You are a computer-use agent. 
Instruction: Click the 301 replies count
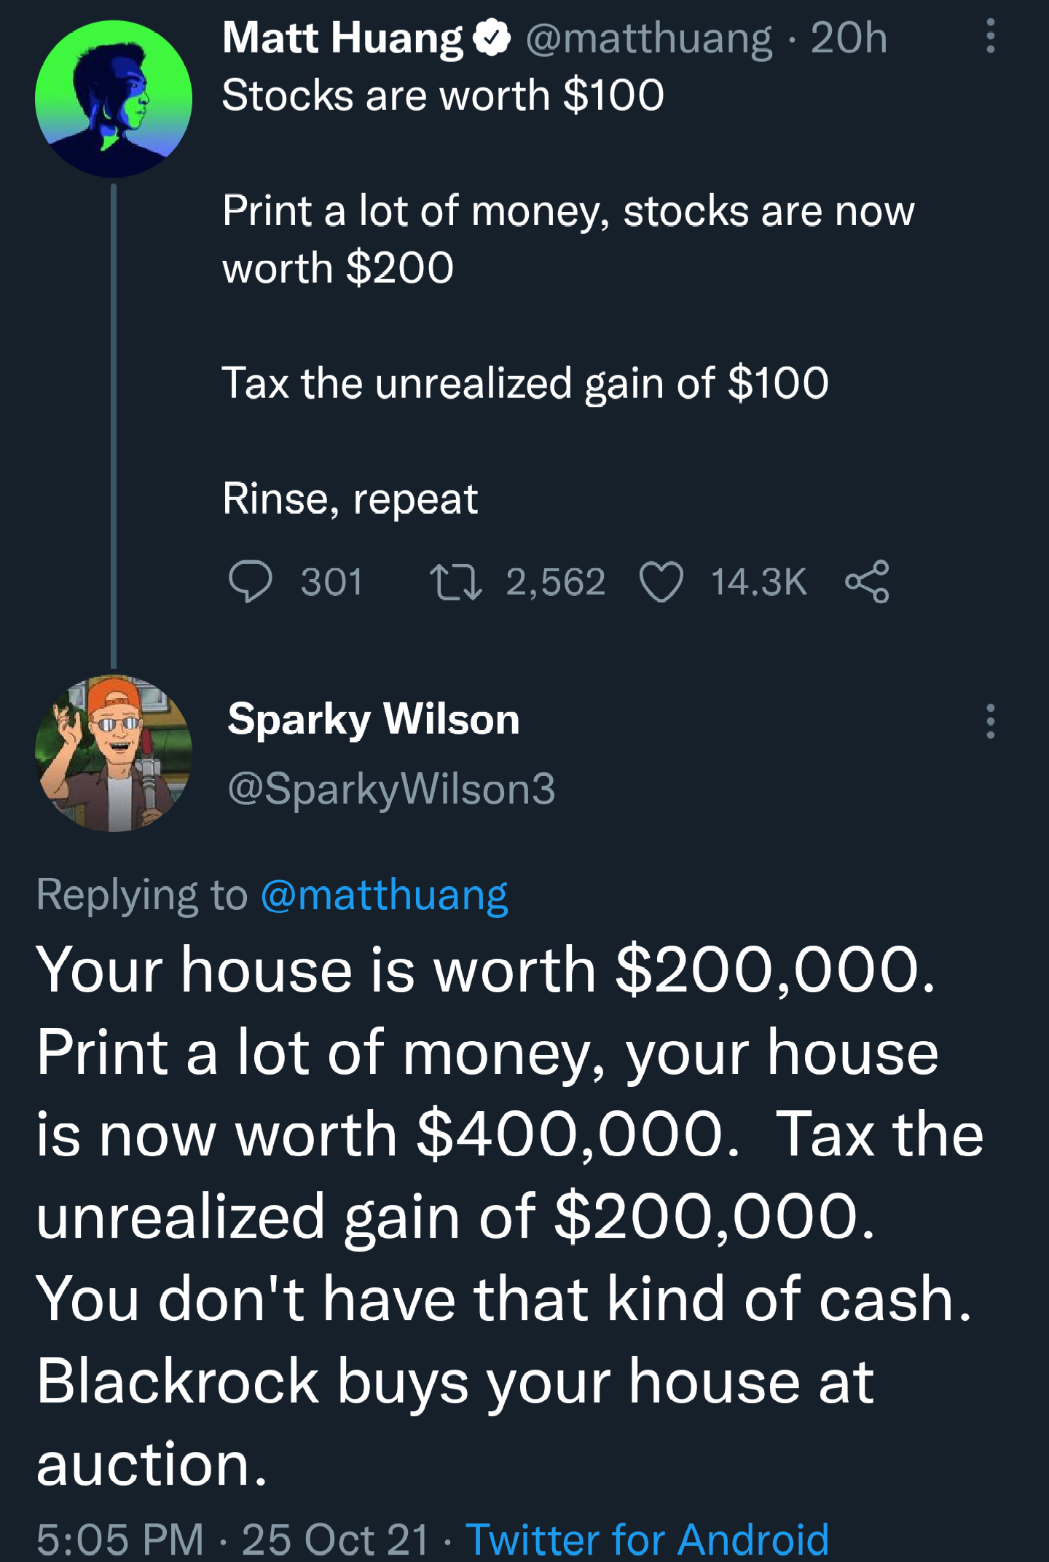(x=331, y=581)
